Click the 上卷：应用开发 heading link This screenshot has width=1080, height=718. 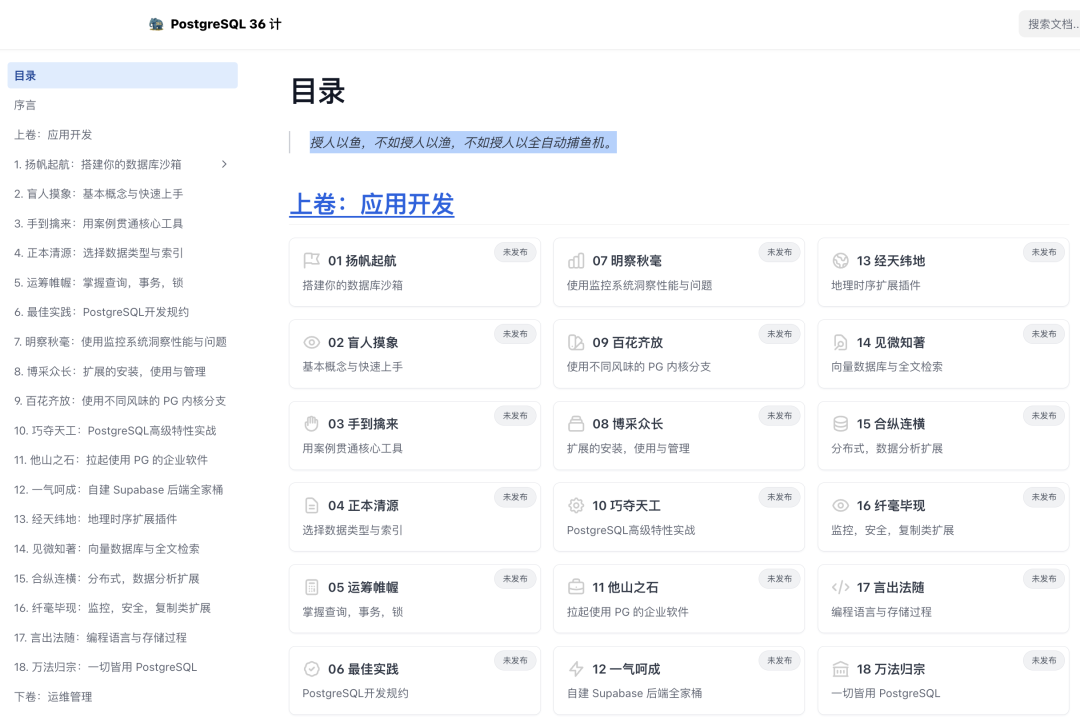pos(372,205)
